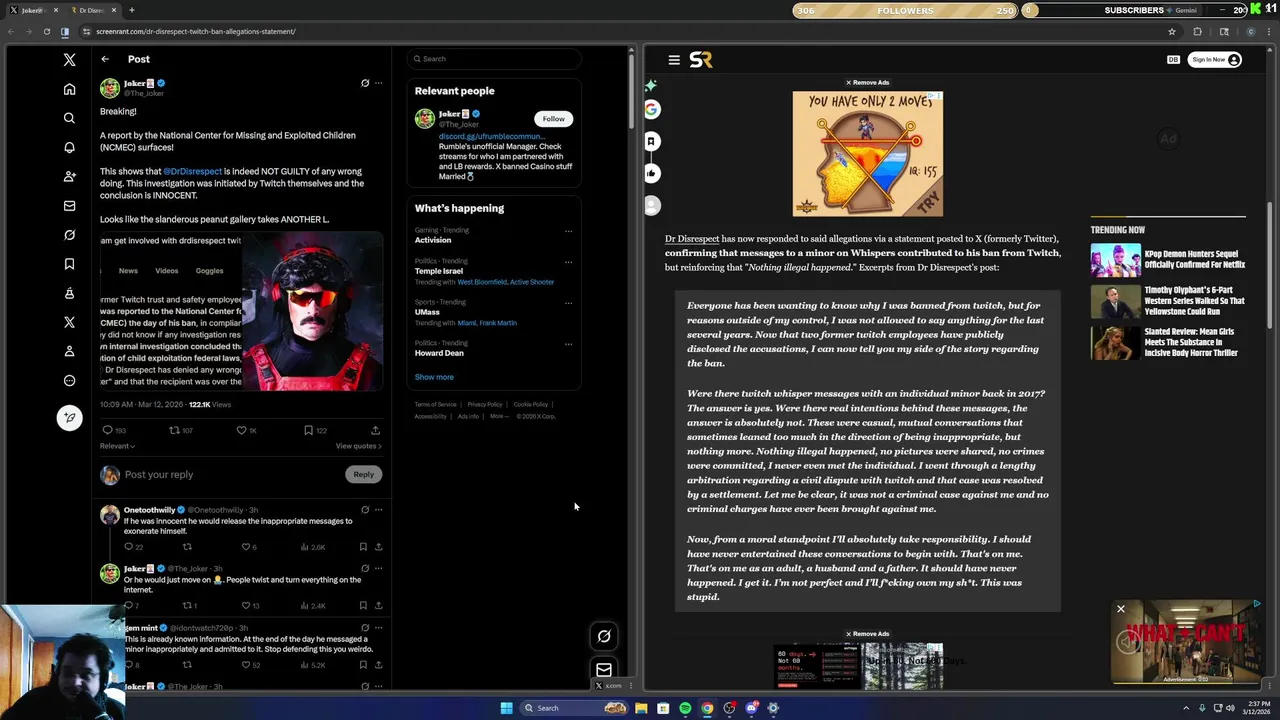Bookmark Onetoothwilly's reply

363,547
